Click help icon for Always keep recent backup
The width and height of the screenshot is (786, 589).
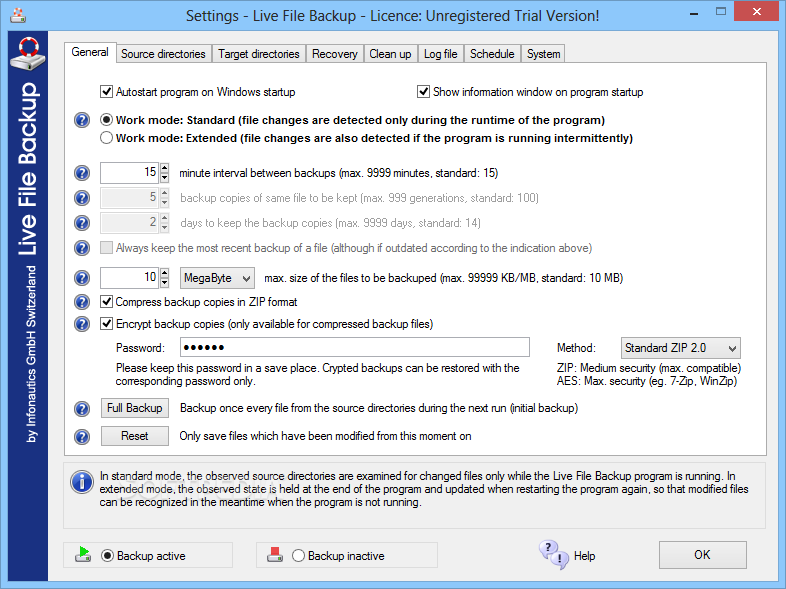[x=82, y=248]
